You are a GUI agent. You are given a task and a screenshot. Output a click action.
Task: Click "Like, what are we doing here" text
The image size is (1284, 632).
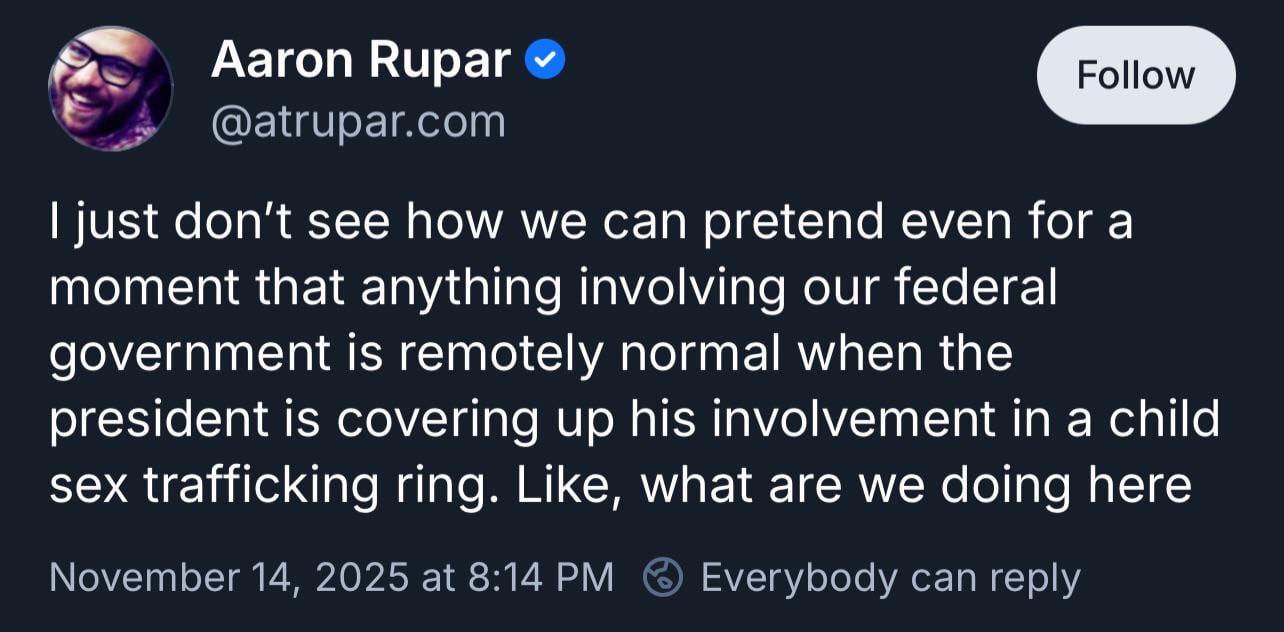click(x=855, y=485)
